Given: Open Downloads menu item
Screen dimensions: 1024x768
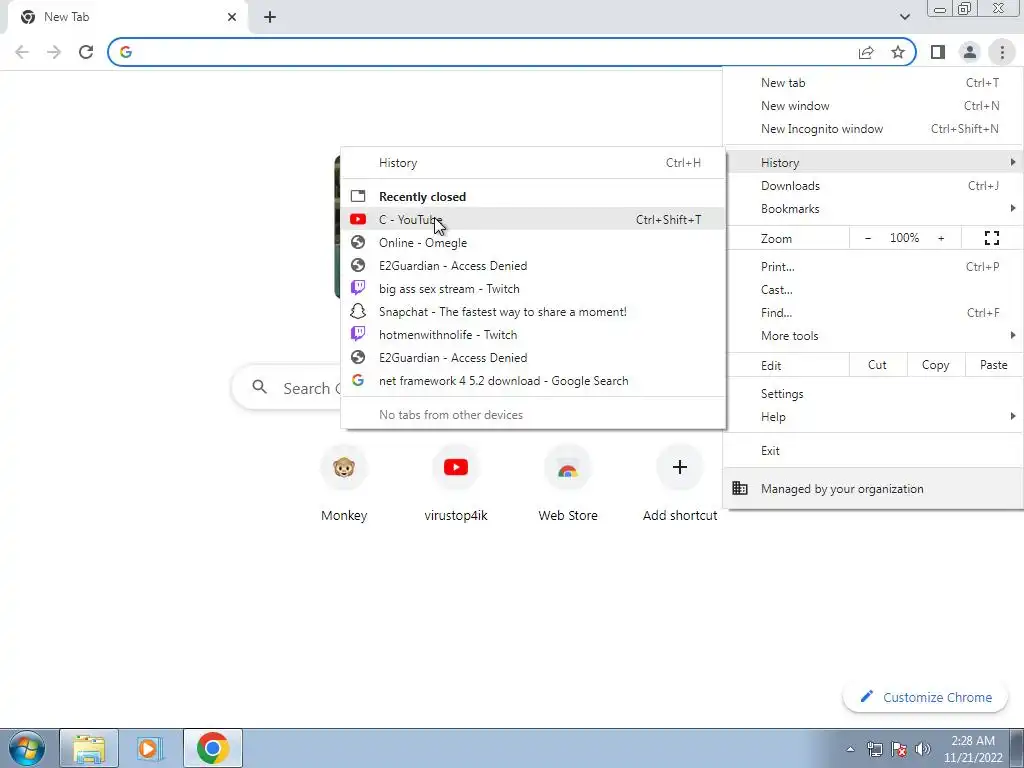Looking at the screenshot, I should tap(873, 185).
